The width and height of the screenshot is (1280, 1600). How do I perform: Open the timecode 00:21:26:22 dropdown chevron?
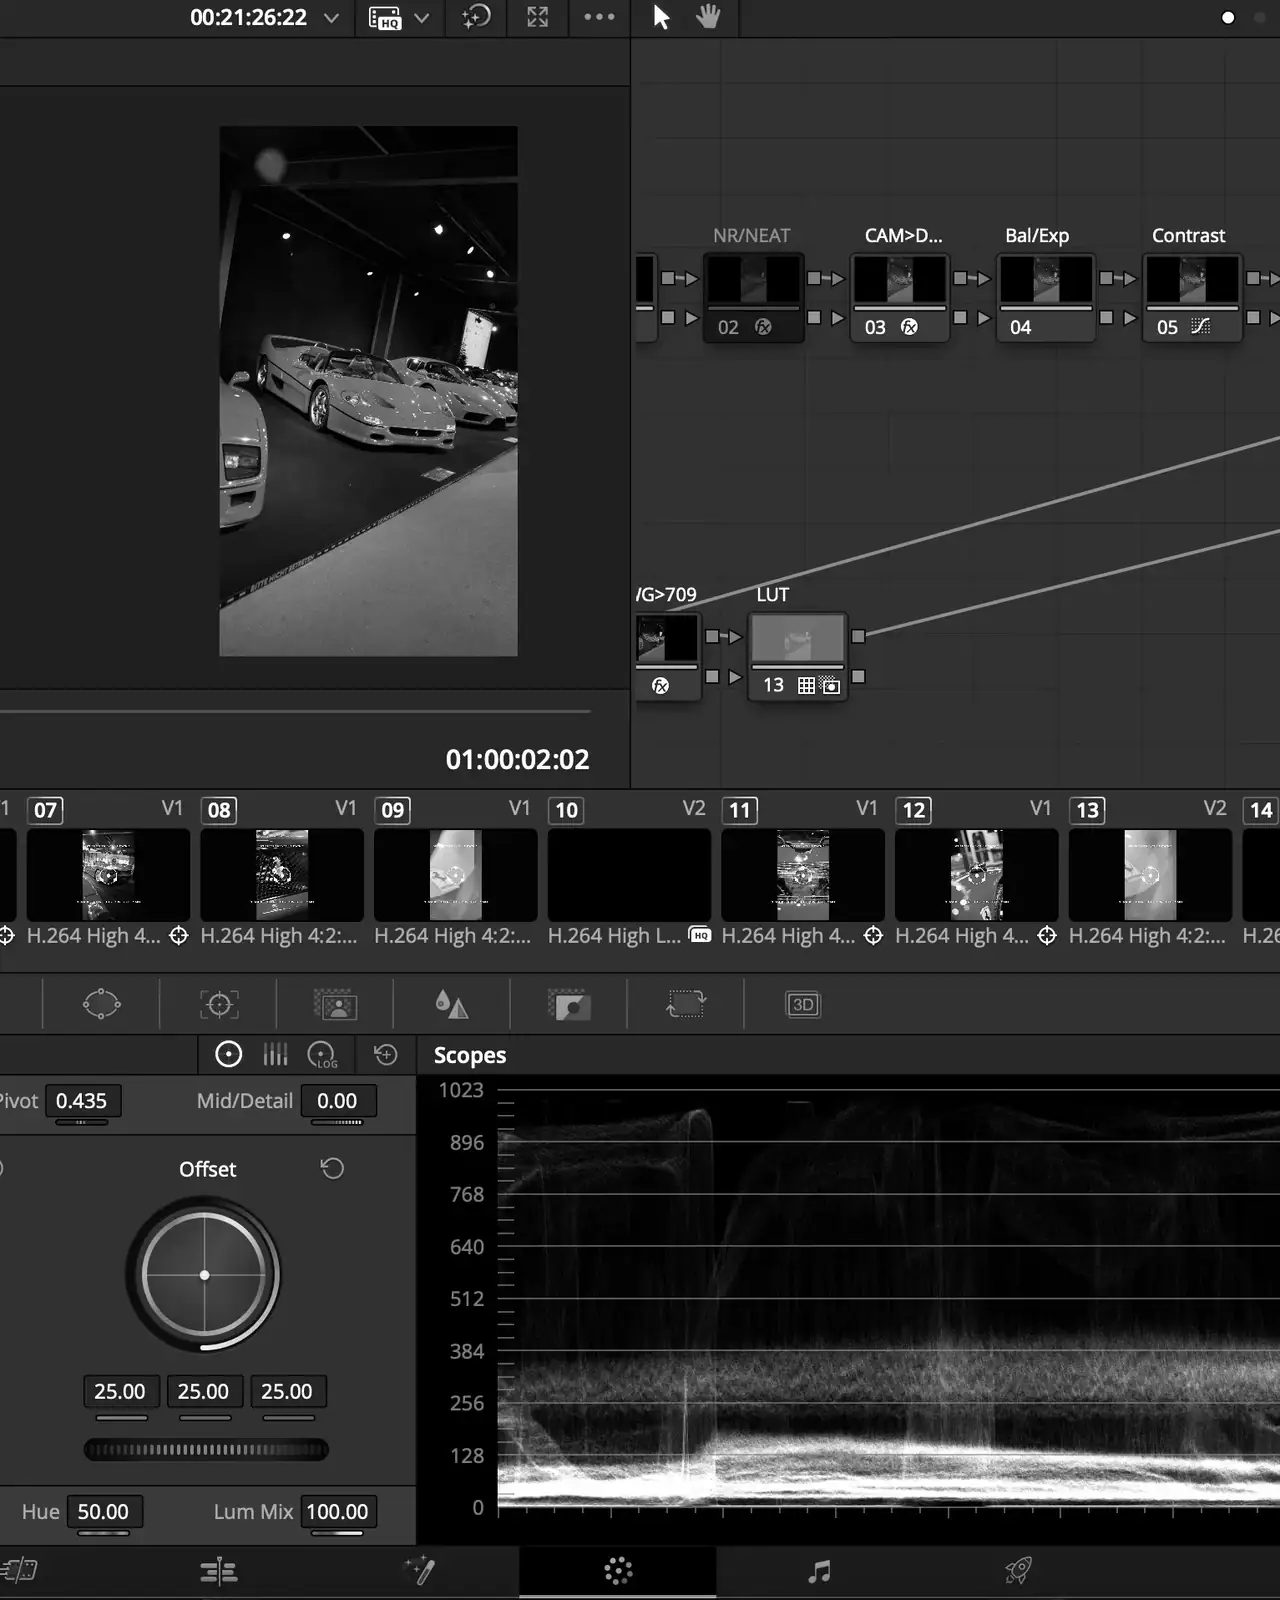tap(331, 18)
